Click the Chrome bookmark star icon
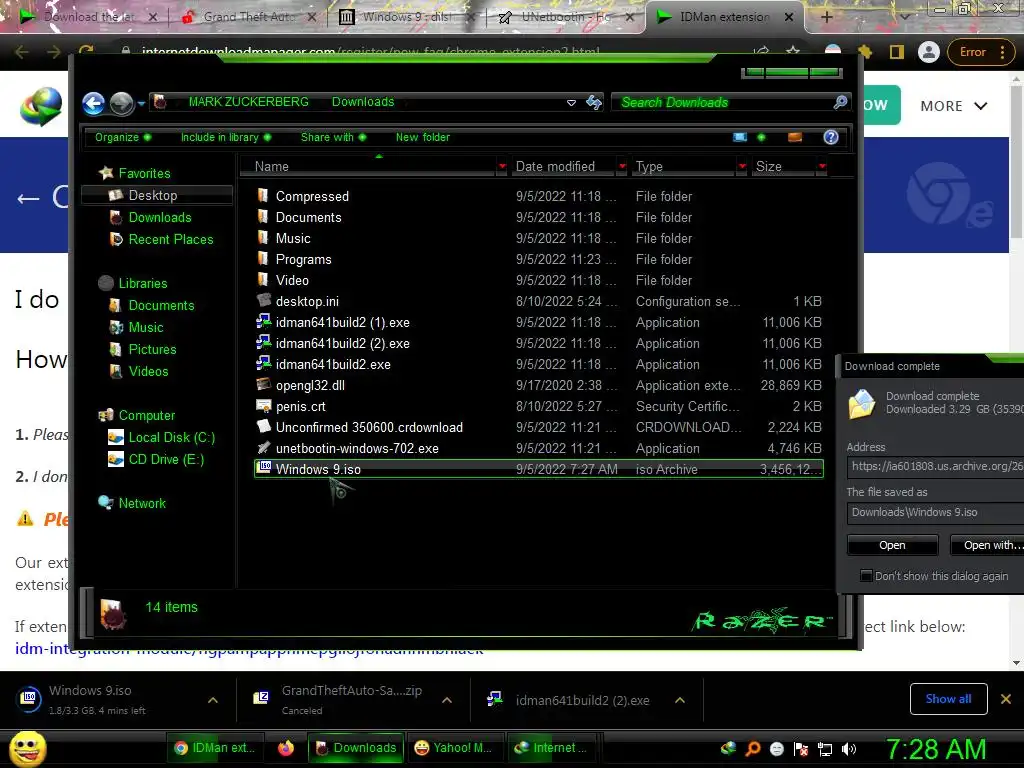Viewport: 1024px width, 768px height. click(x=792, y=52)
